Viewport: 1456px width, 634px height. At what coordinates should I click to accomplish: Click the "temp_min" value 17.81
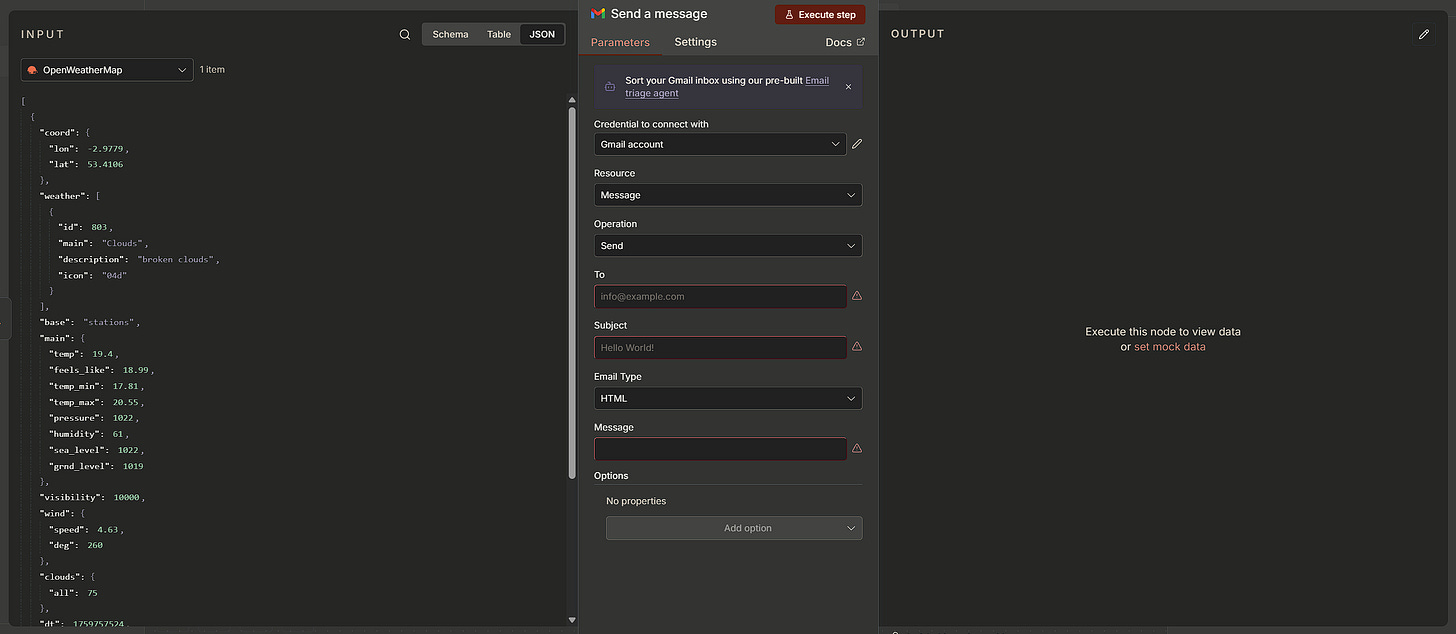126,386
